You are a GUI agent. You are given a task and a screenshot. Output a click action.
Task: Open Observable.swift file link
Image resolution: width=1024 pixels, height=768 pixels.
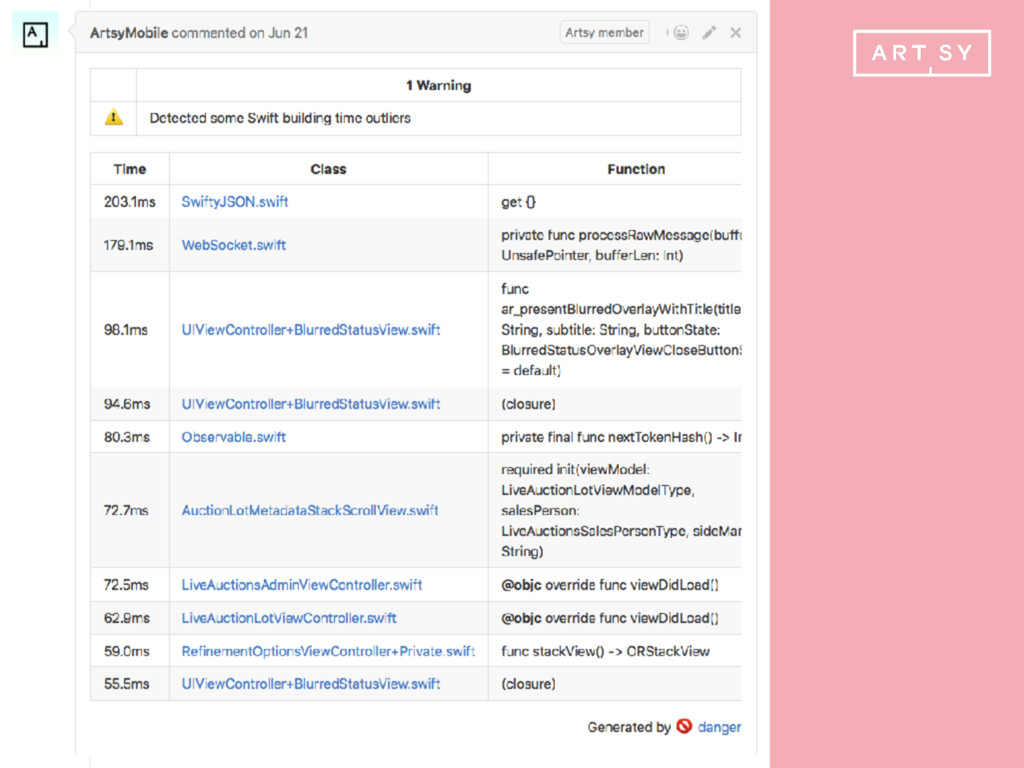[234, 437]
